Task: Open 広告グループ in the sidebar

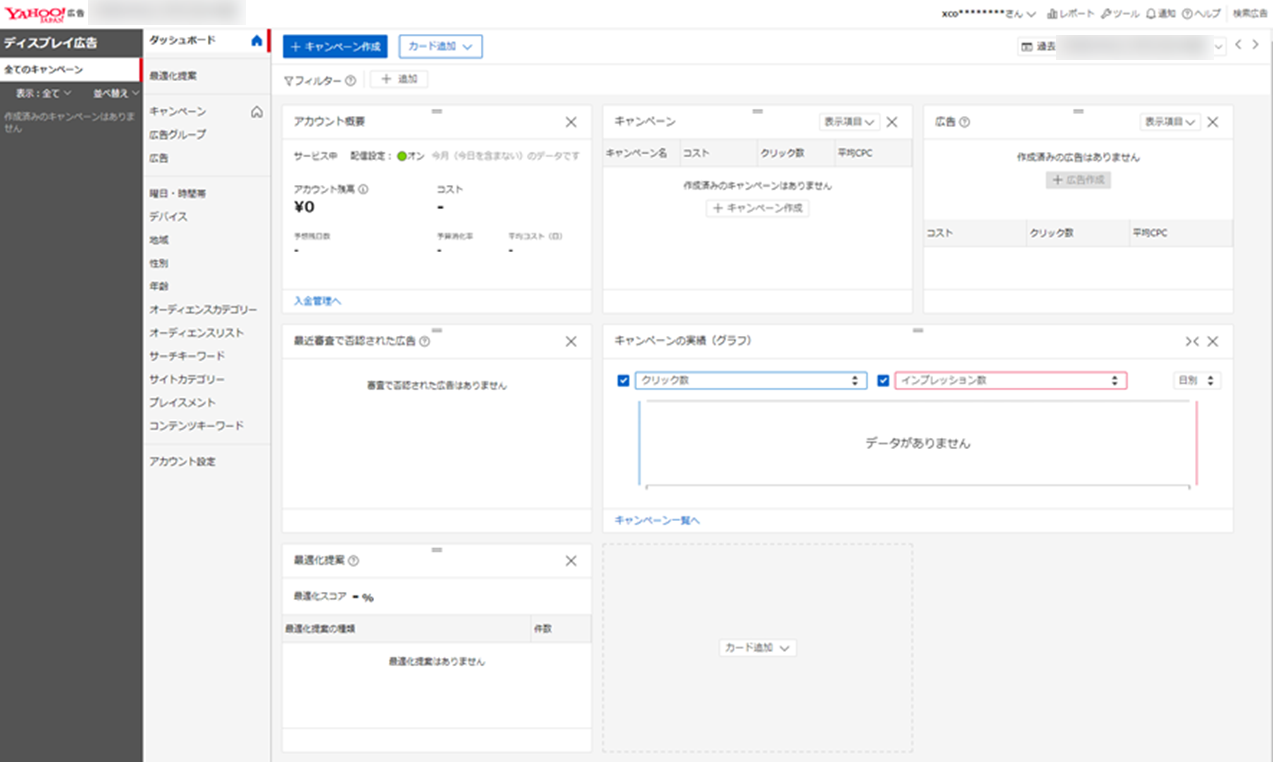Action: [x=177, y=134]
